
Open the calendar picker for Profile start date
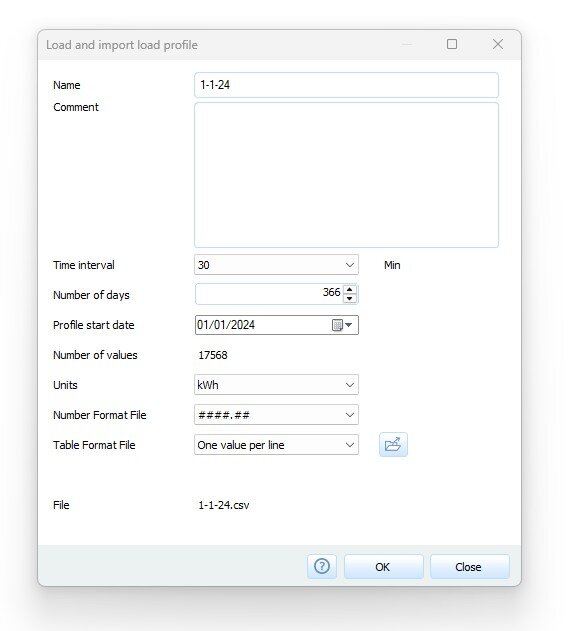pos(343,325)
